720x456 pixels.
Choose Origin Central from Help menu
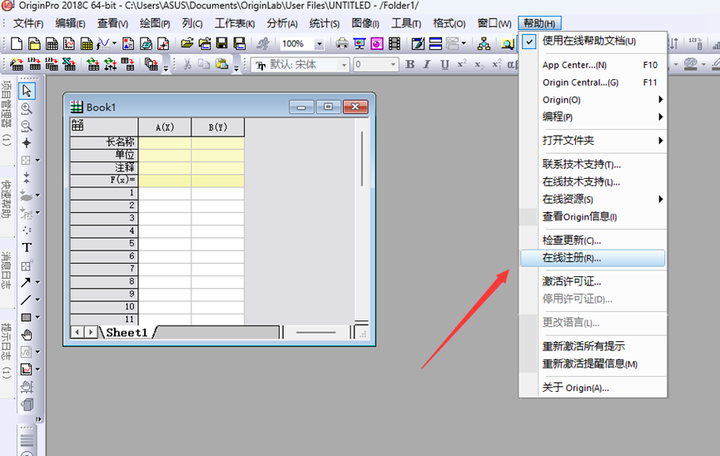coord(592,83)
